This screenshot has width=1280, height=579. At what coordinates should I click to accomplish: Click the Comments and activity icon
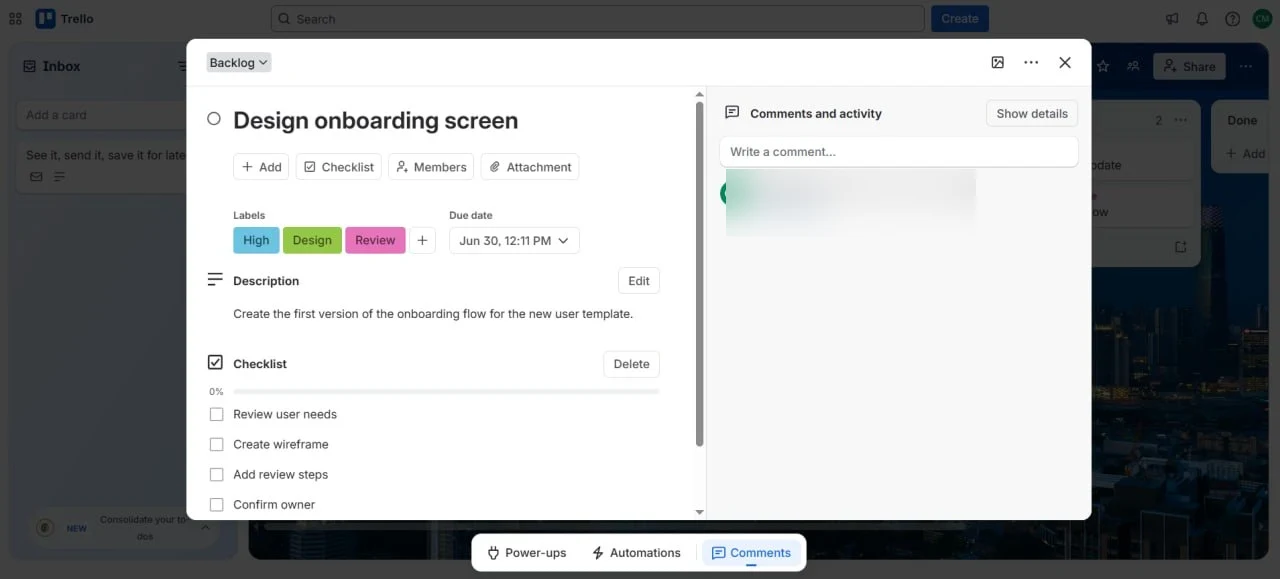click(x=732, y=113)
